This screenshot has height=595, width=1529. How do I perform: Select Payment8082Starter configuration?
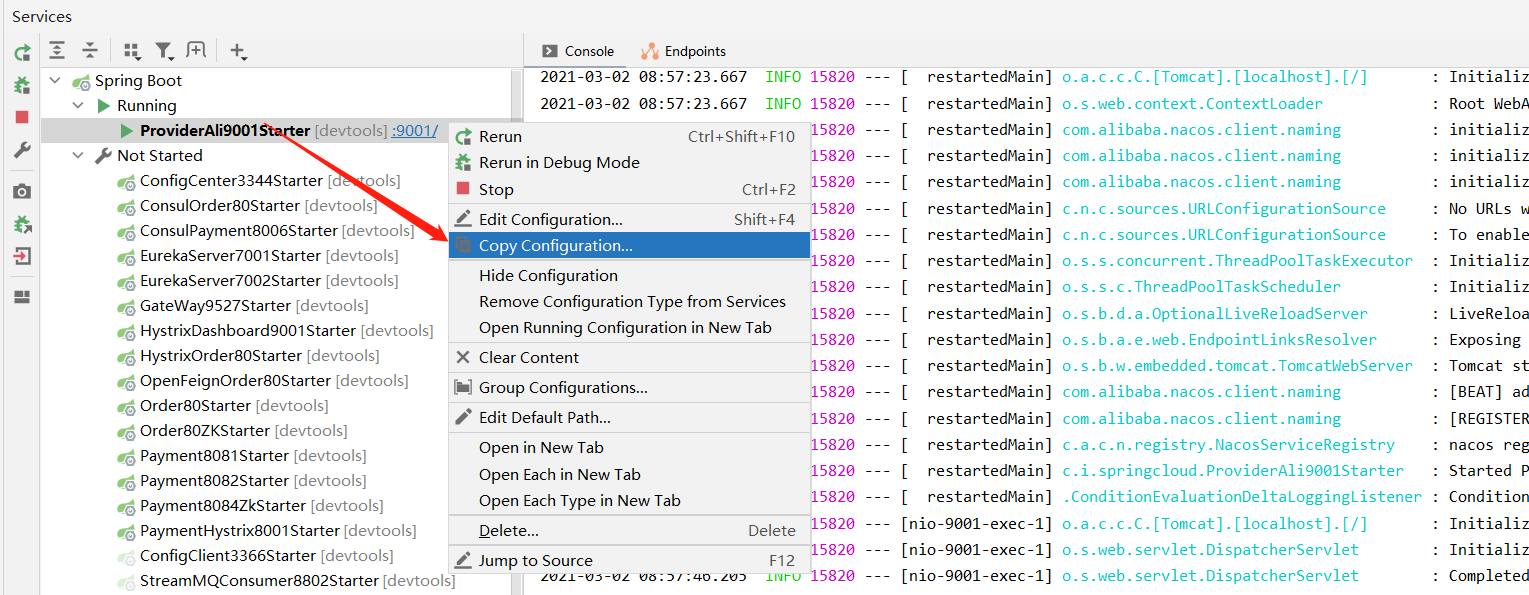tap(214, 481)
